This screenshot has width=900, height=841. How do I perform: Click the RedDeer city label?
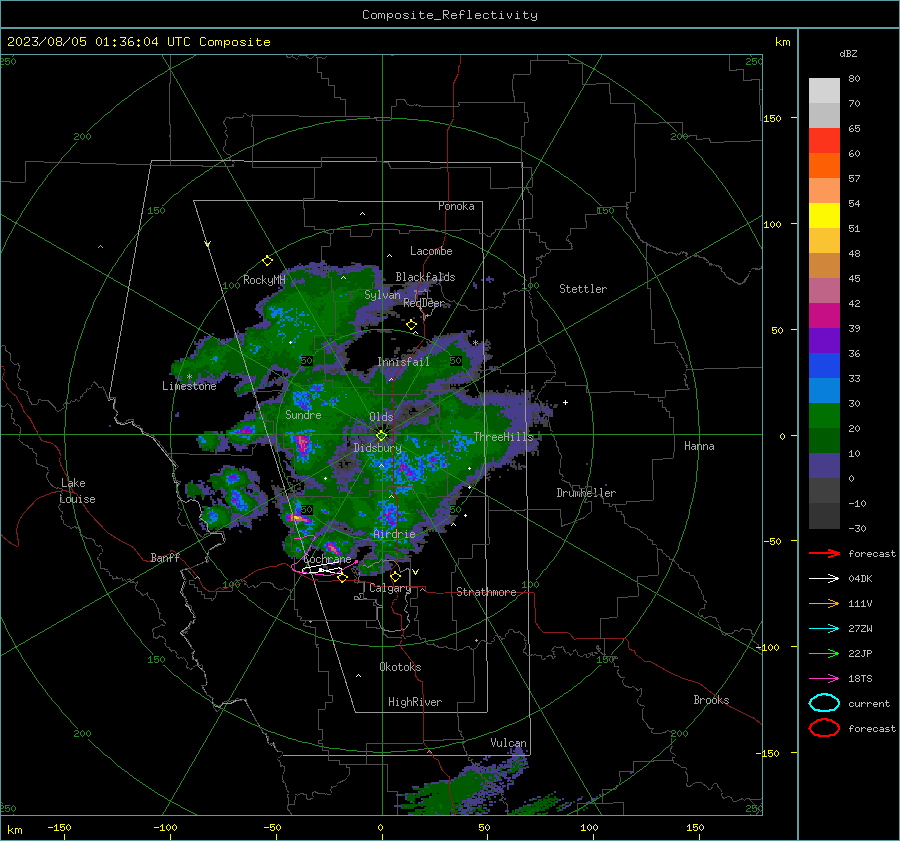coord(424,303)
